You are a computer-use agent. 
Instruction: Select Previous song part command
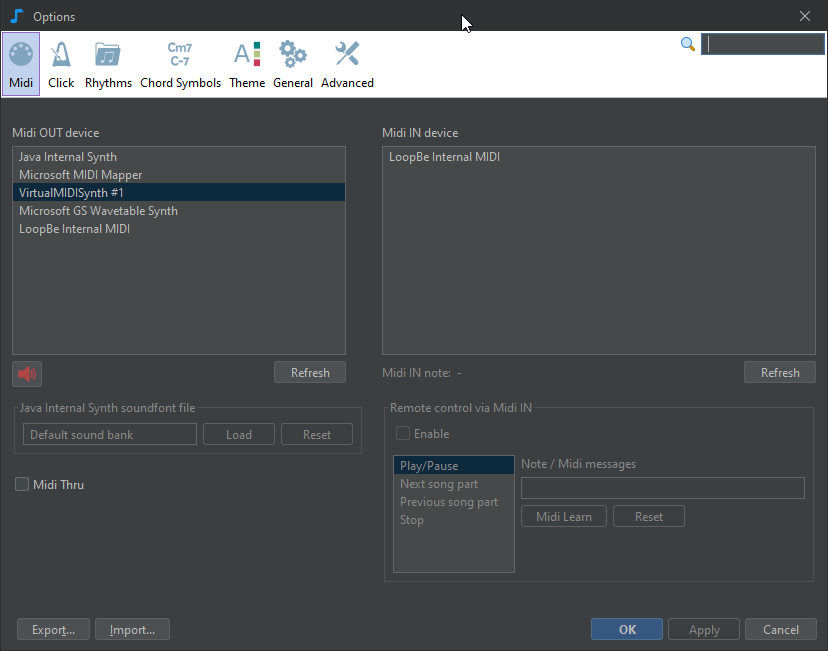(454, 502)
